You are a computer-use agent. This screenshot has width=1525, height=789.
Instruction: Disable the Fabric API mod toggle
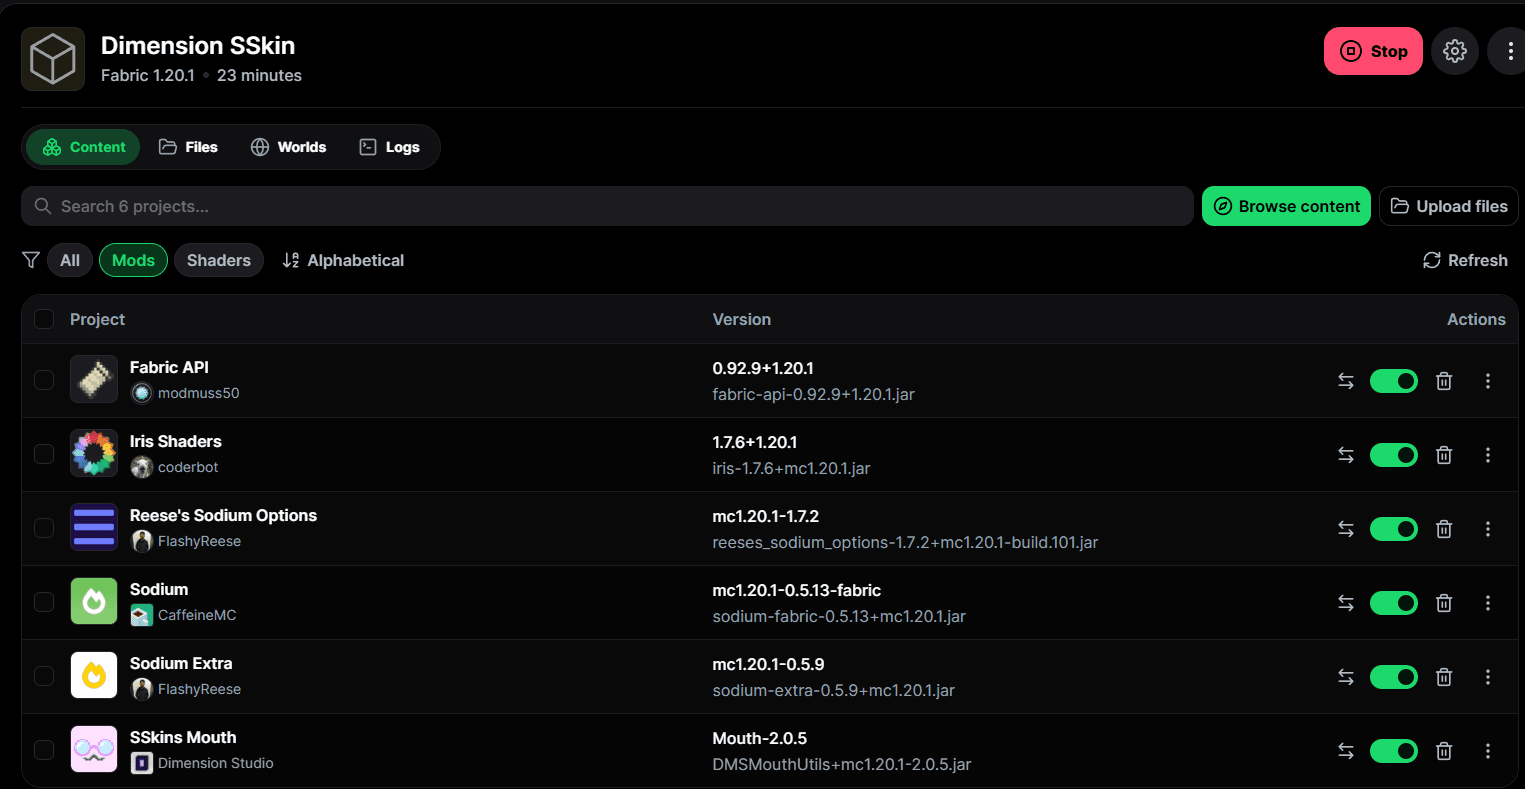click(1394, 381)
